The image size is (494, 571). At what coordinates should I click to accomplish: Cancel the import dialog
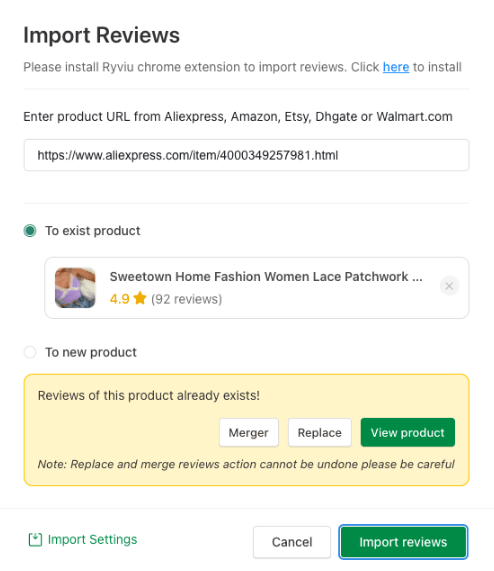pyautogui.click(x=292, y=542)
